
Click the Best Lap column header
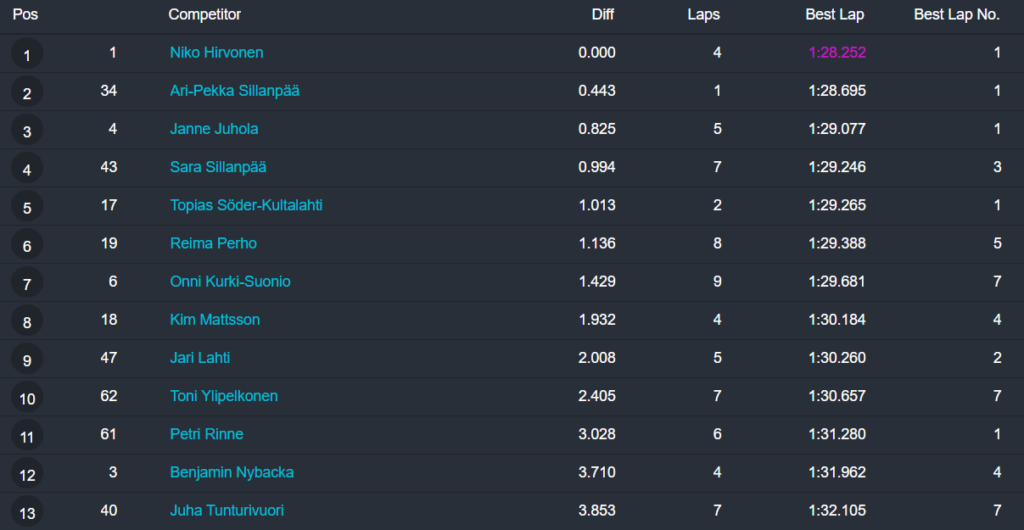click(834, 15)
